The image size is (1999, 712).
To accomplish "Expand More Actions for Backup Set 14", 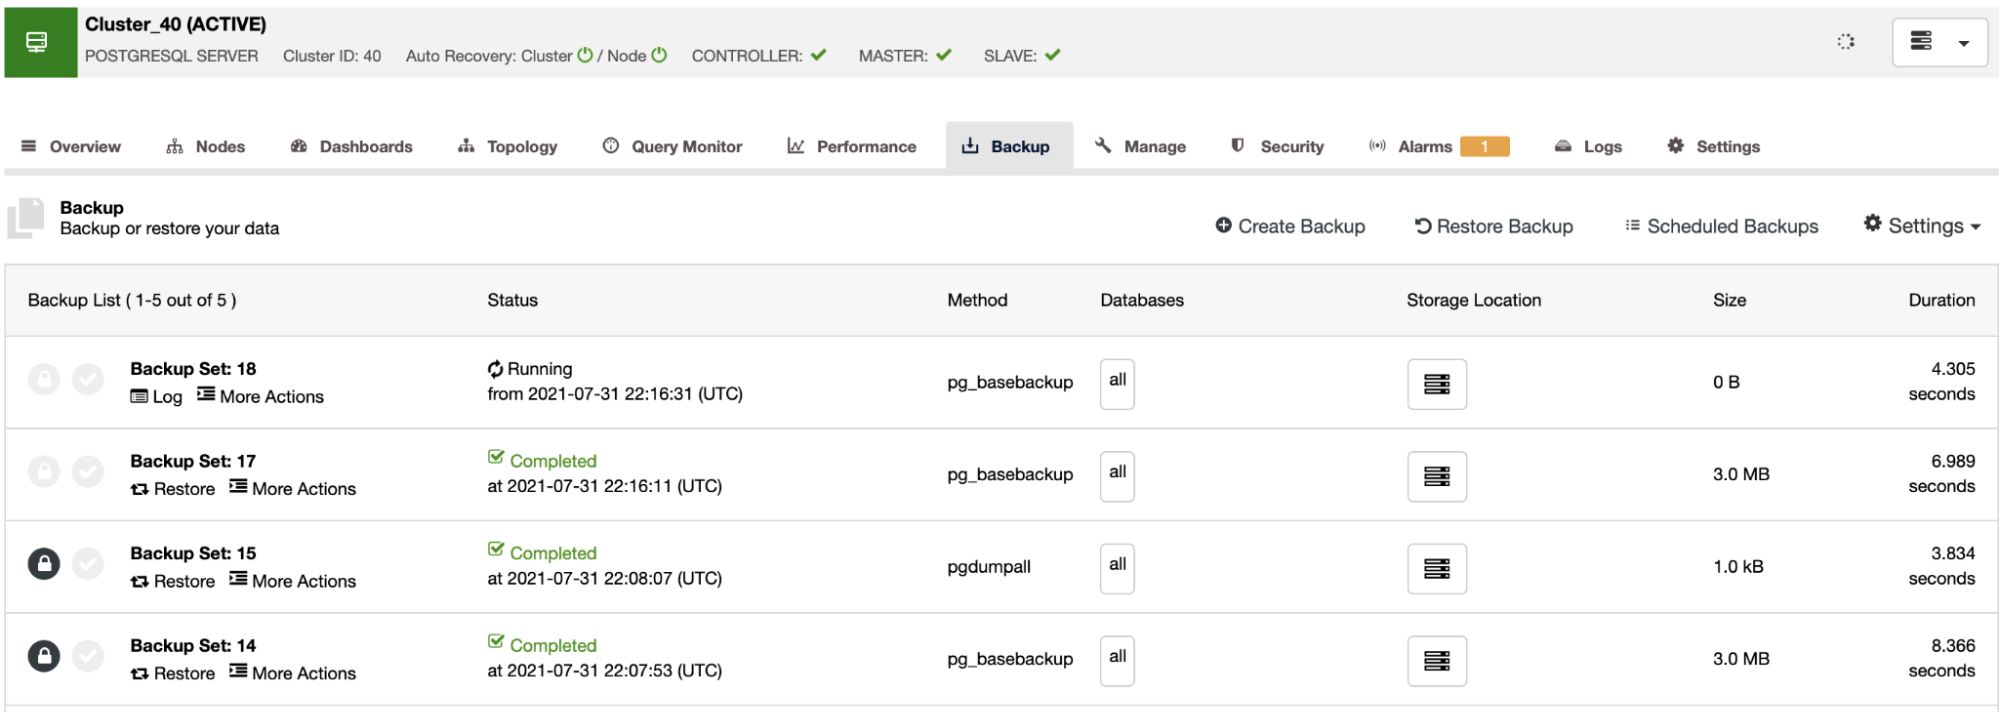I will tap(292, 672).
